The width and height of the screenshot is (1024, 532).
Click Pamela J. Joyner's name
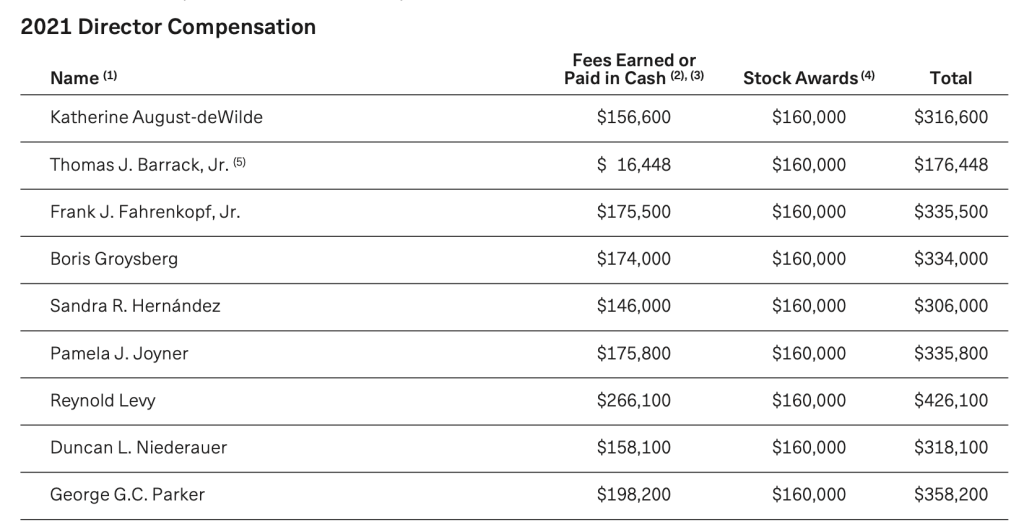click(119, 352)
